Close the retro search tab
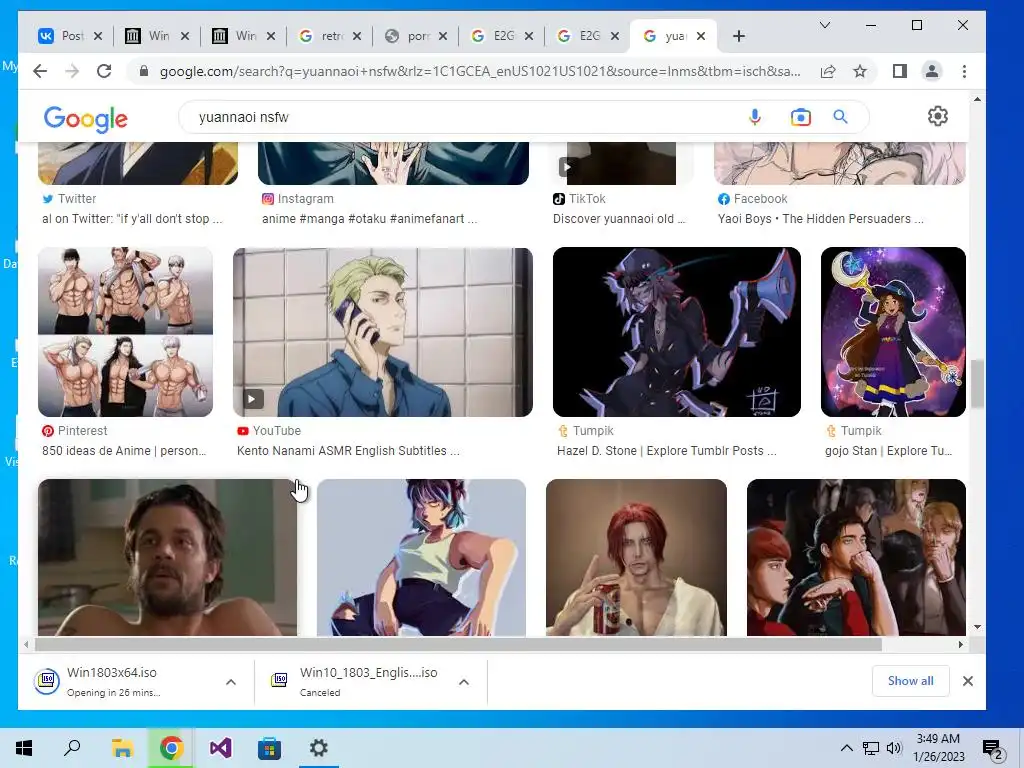The image size is (1024, 768). [357, 37]
